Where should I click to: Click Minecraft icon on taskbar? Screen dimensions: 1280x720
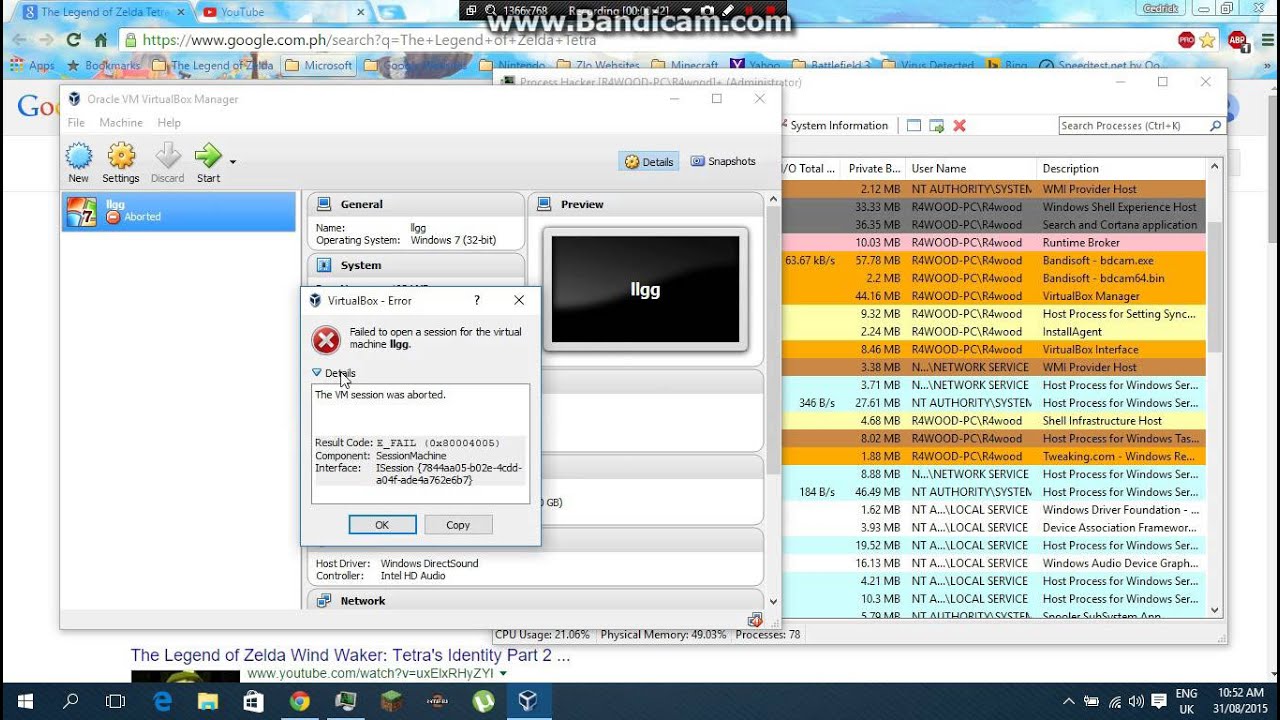(390, 702)
